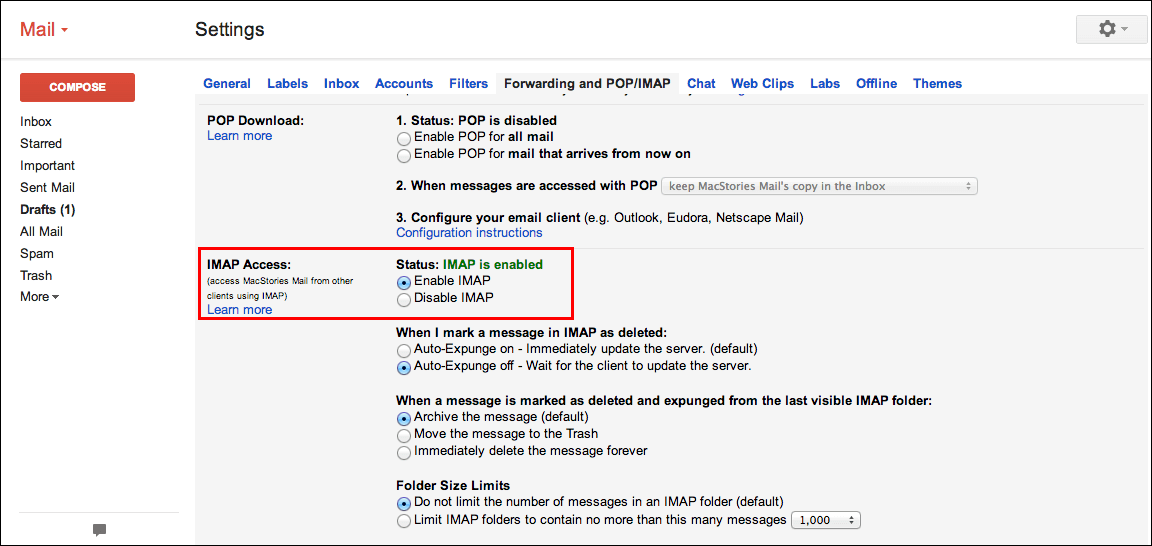Switch to the Offline settings tab
The image size is (1152, 546).
click(x=876, y=84)
